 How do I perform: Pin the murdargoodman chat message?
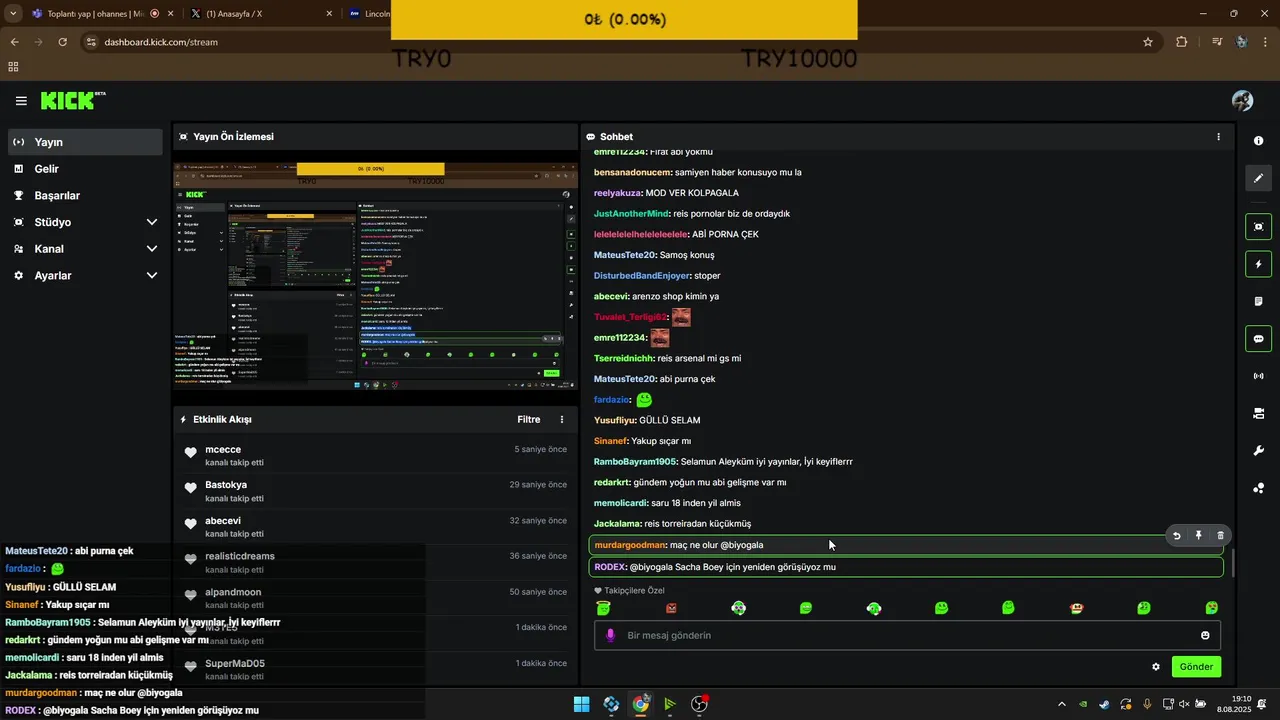click(1199, 536)
